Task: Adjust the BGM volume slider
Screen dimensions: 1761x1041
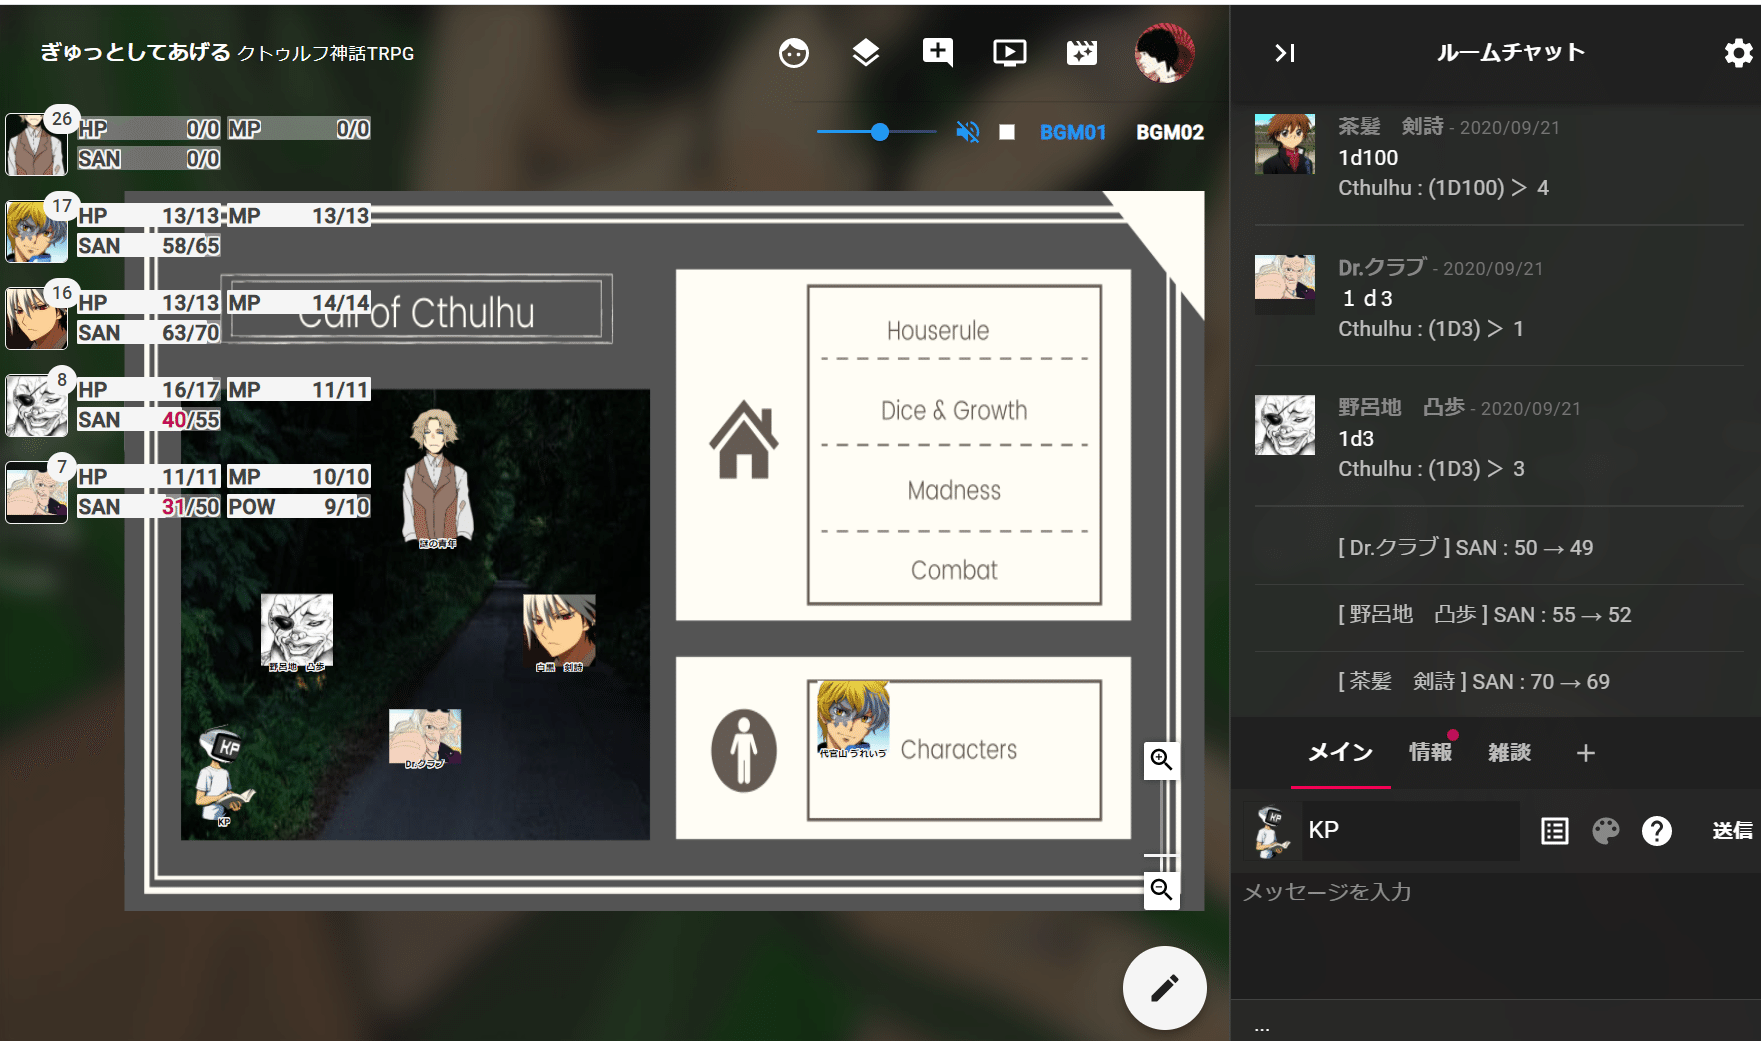Action: coord(877,132)
